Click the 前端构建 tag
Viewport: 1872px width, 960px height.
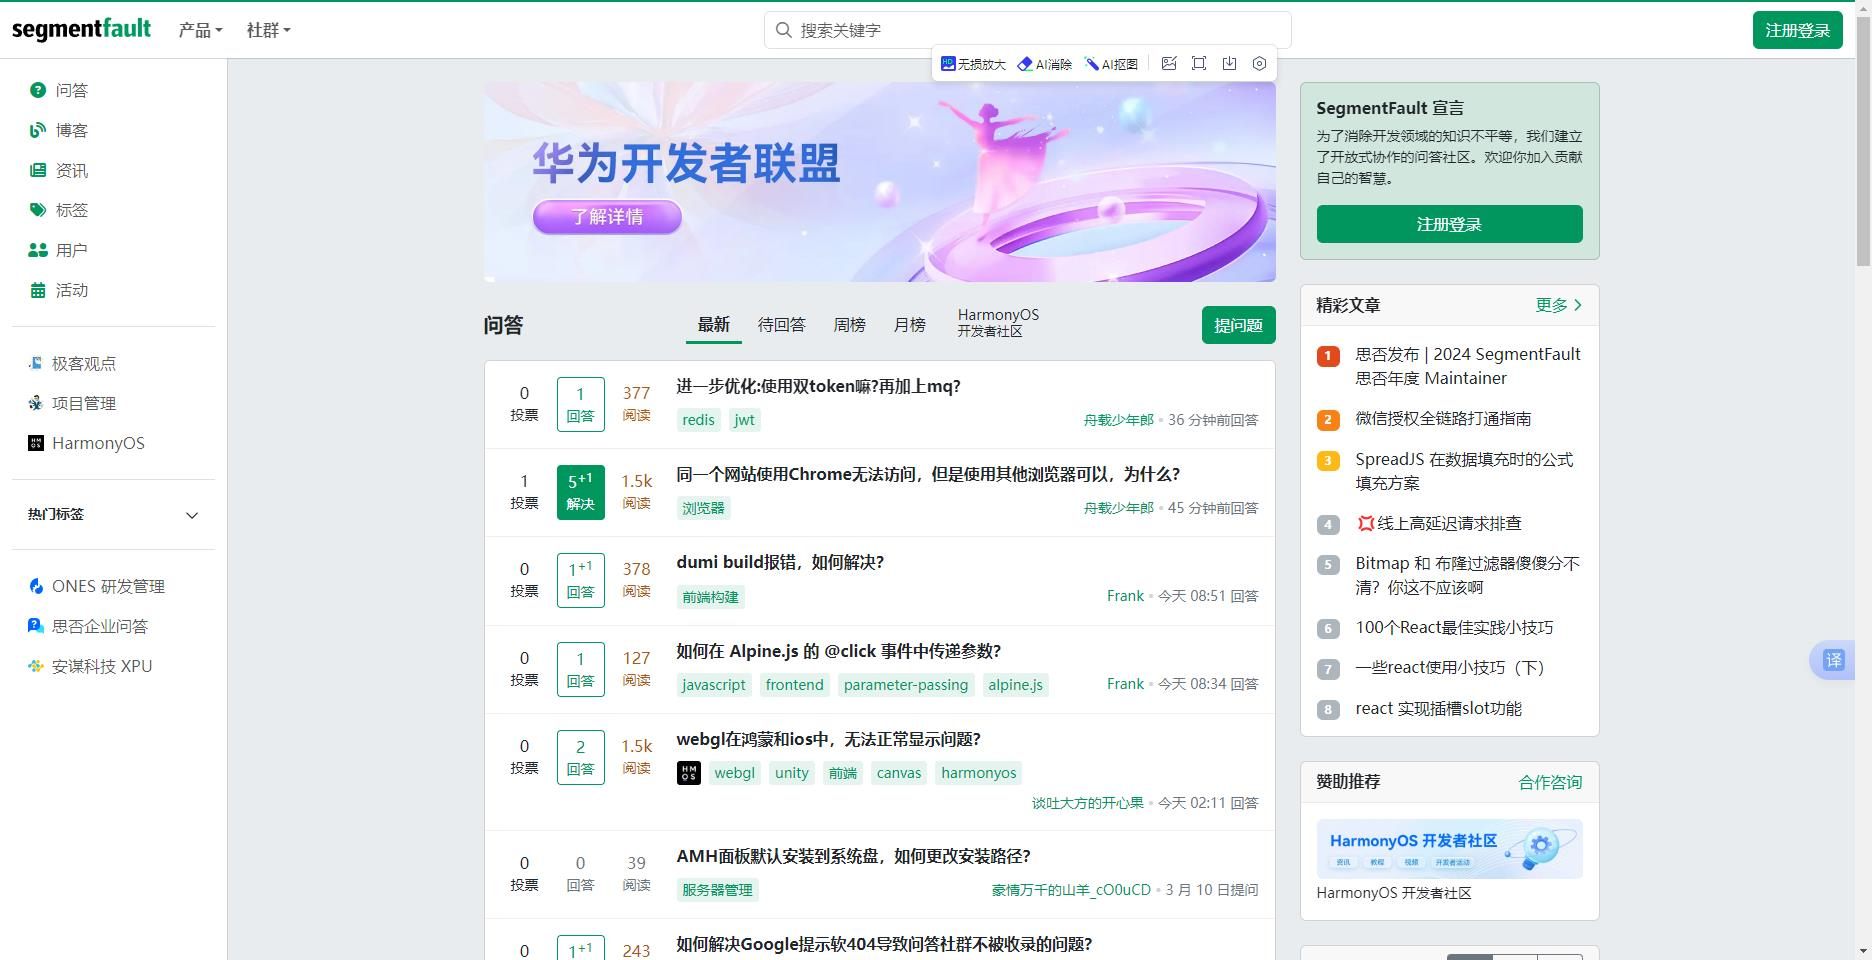[x=710, y=597]
